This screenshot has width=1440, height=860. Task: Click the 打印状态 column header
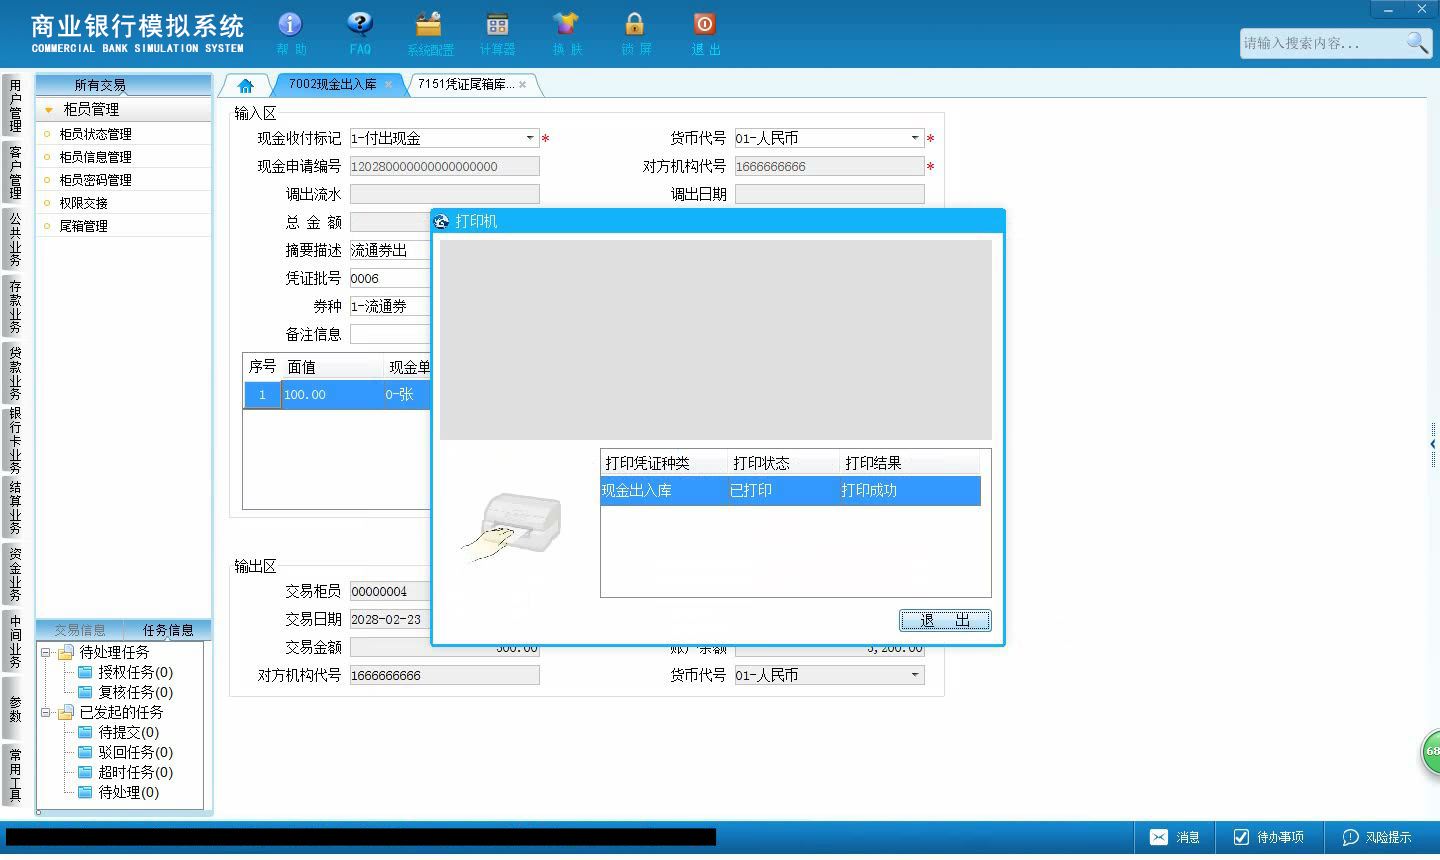(784, 463)
